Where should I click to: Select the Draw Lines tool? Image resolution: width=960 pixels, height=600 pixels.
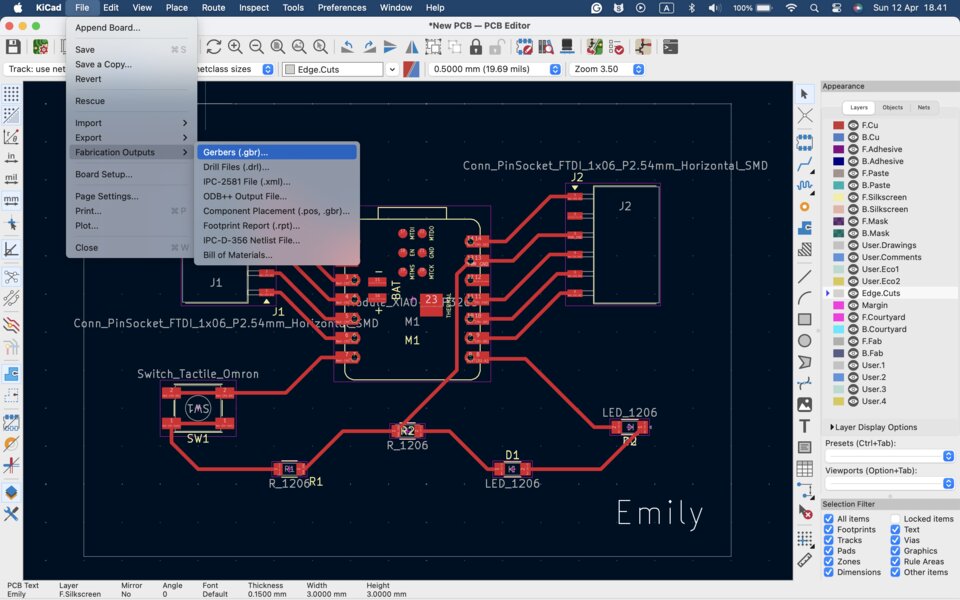click(x=804, y=277)
